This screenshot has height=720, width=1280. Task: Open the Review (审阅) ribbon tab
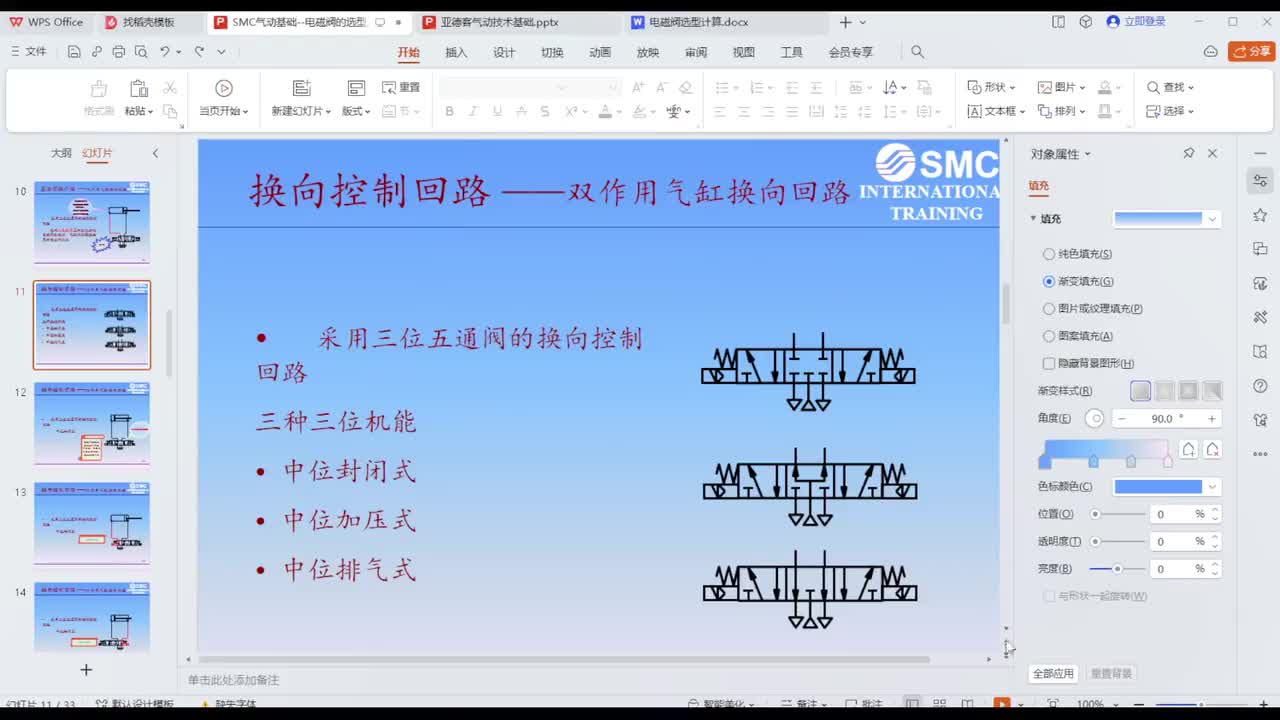(x=696, y=52)
